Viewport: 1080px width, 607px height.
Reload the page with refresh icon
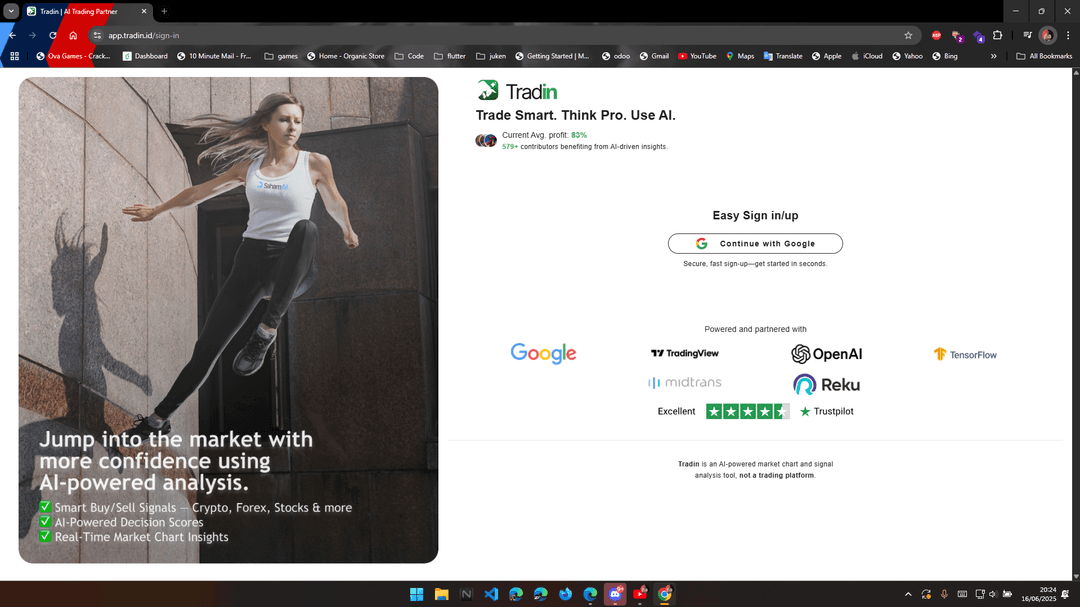[52, 35]
